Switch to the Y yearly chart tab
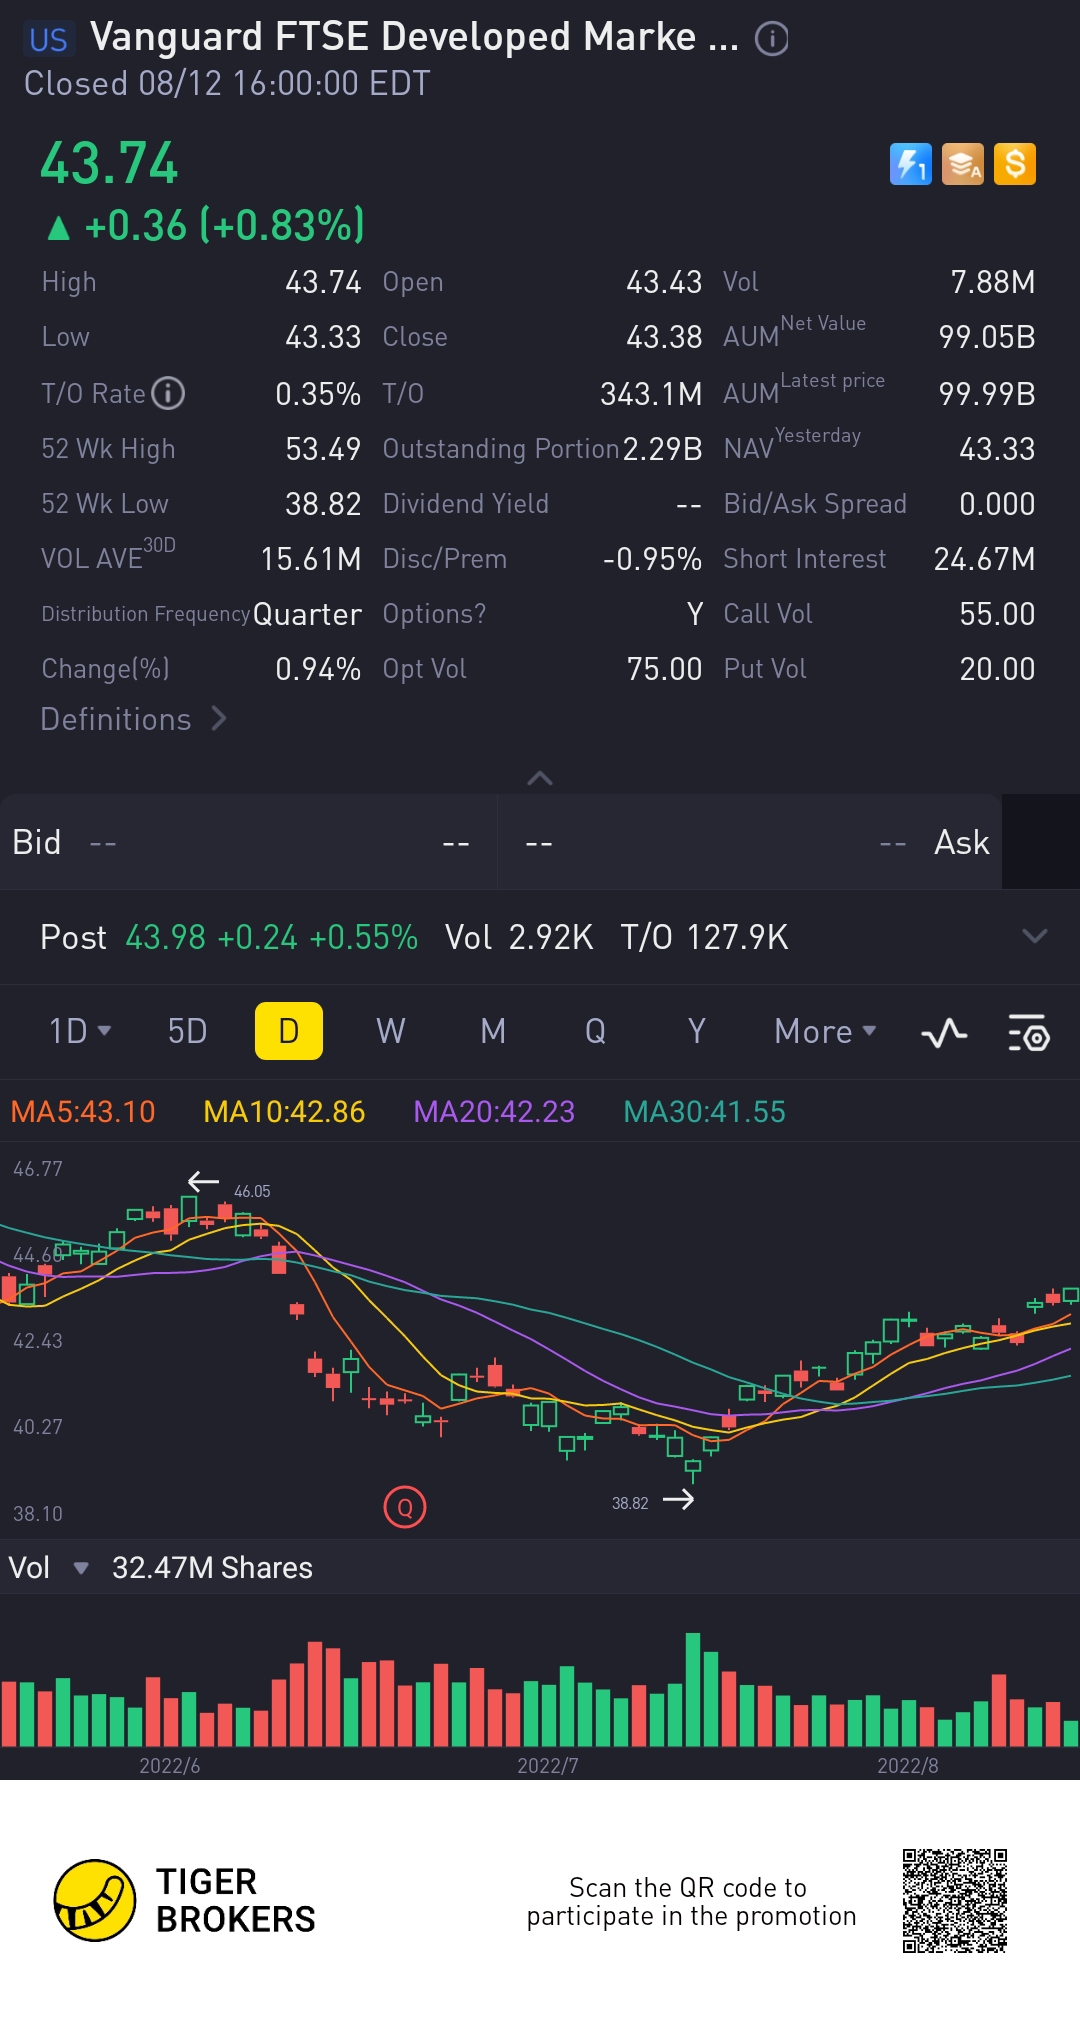This screenshot has width=1080, height=2022. click(697, 1031)
